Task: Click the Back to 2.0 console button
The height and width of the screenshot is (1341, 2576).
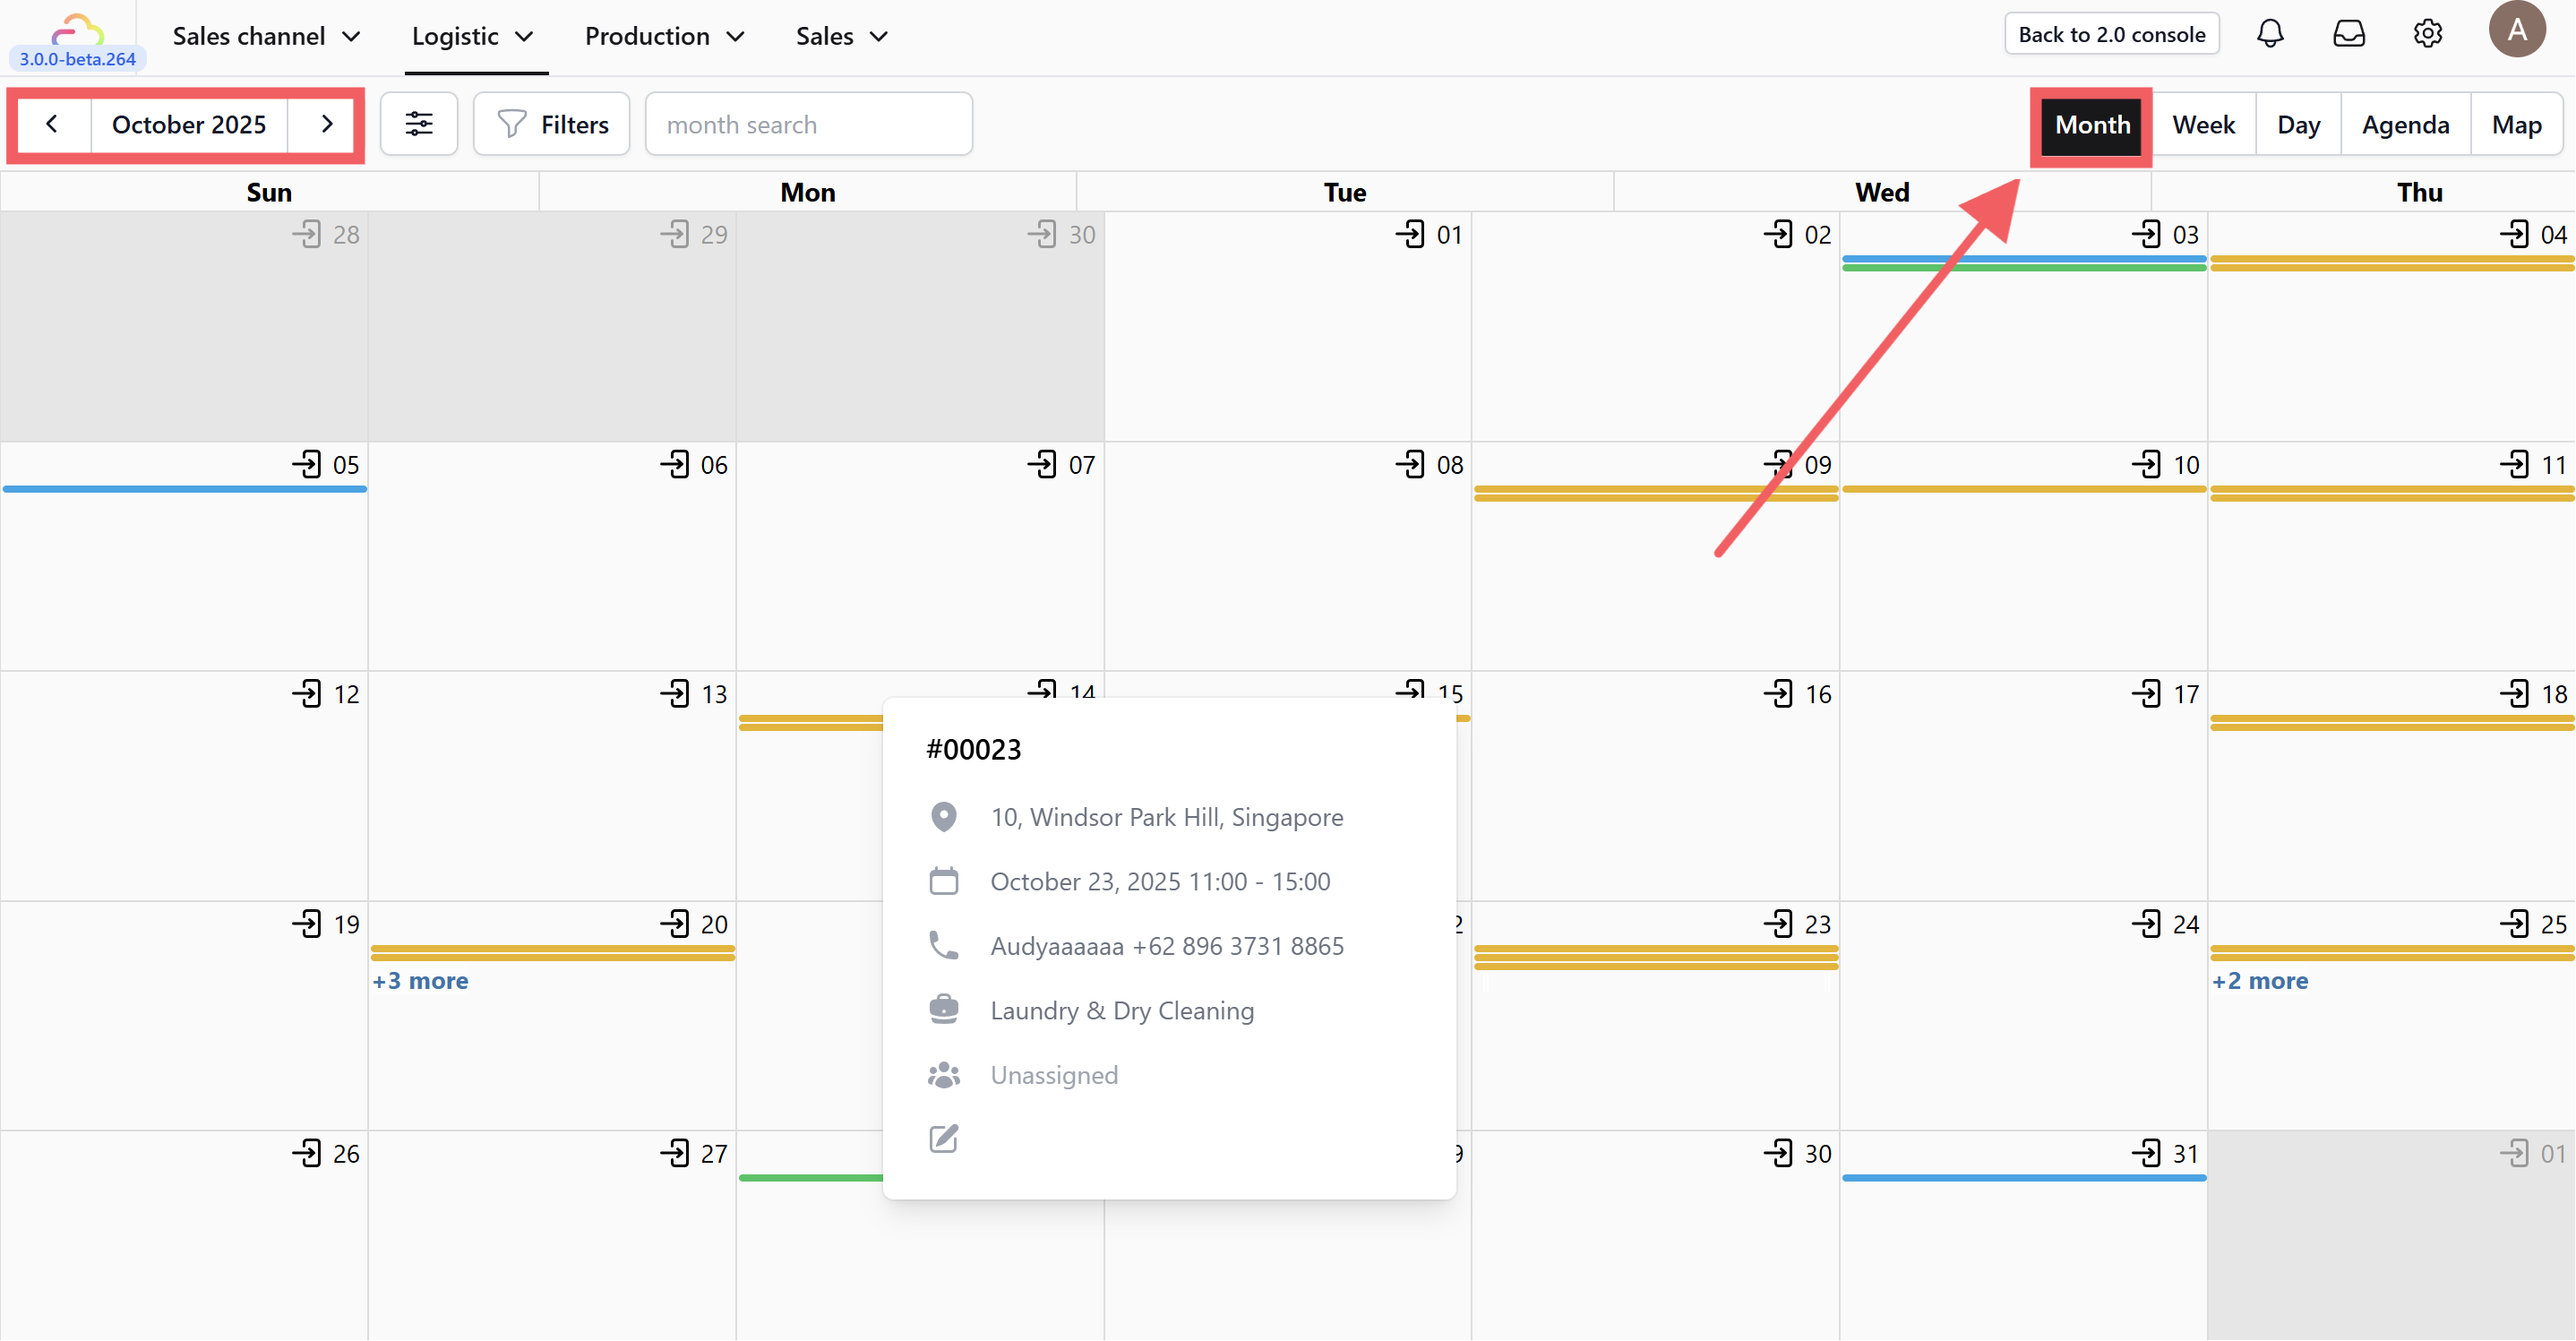Action: [2111, 34]
